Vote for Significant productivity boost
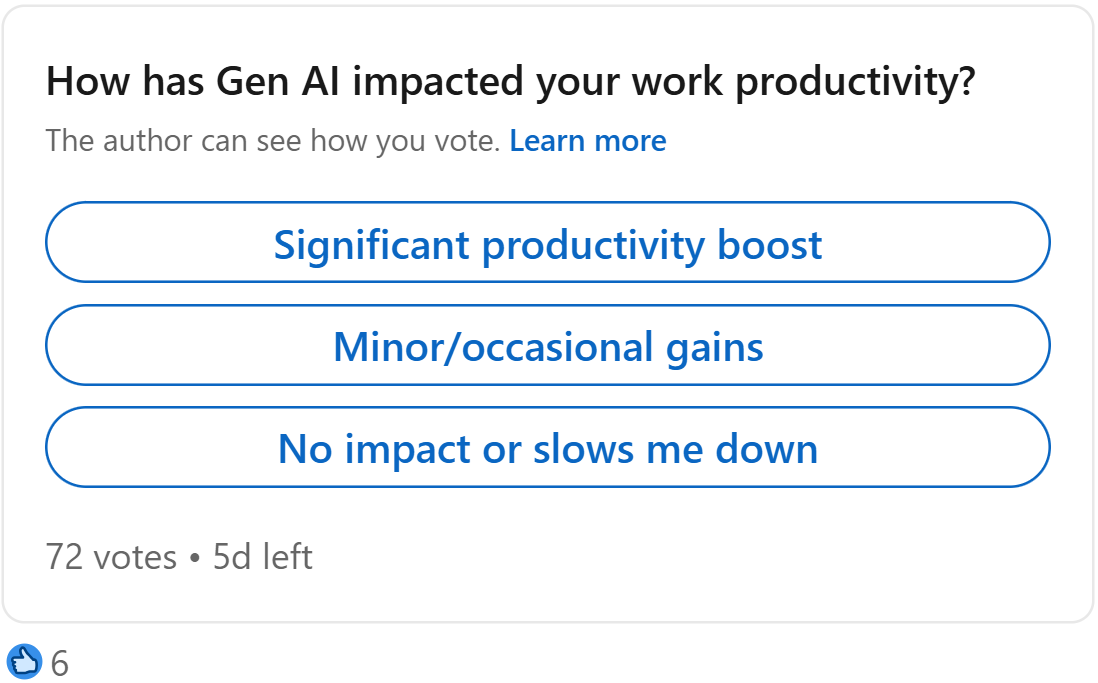1098x683 pixels. [x=548, y=243]
